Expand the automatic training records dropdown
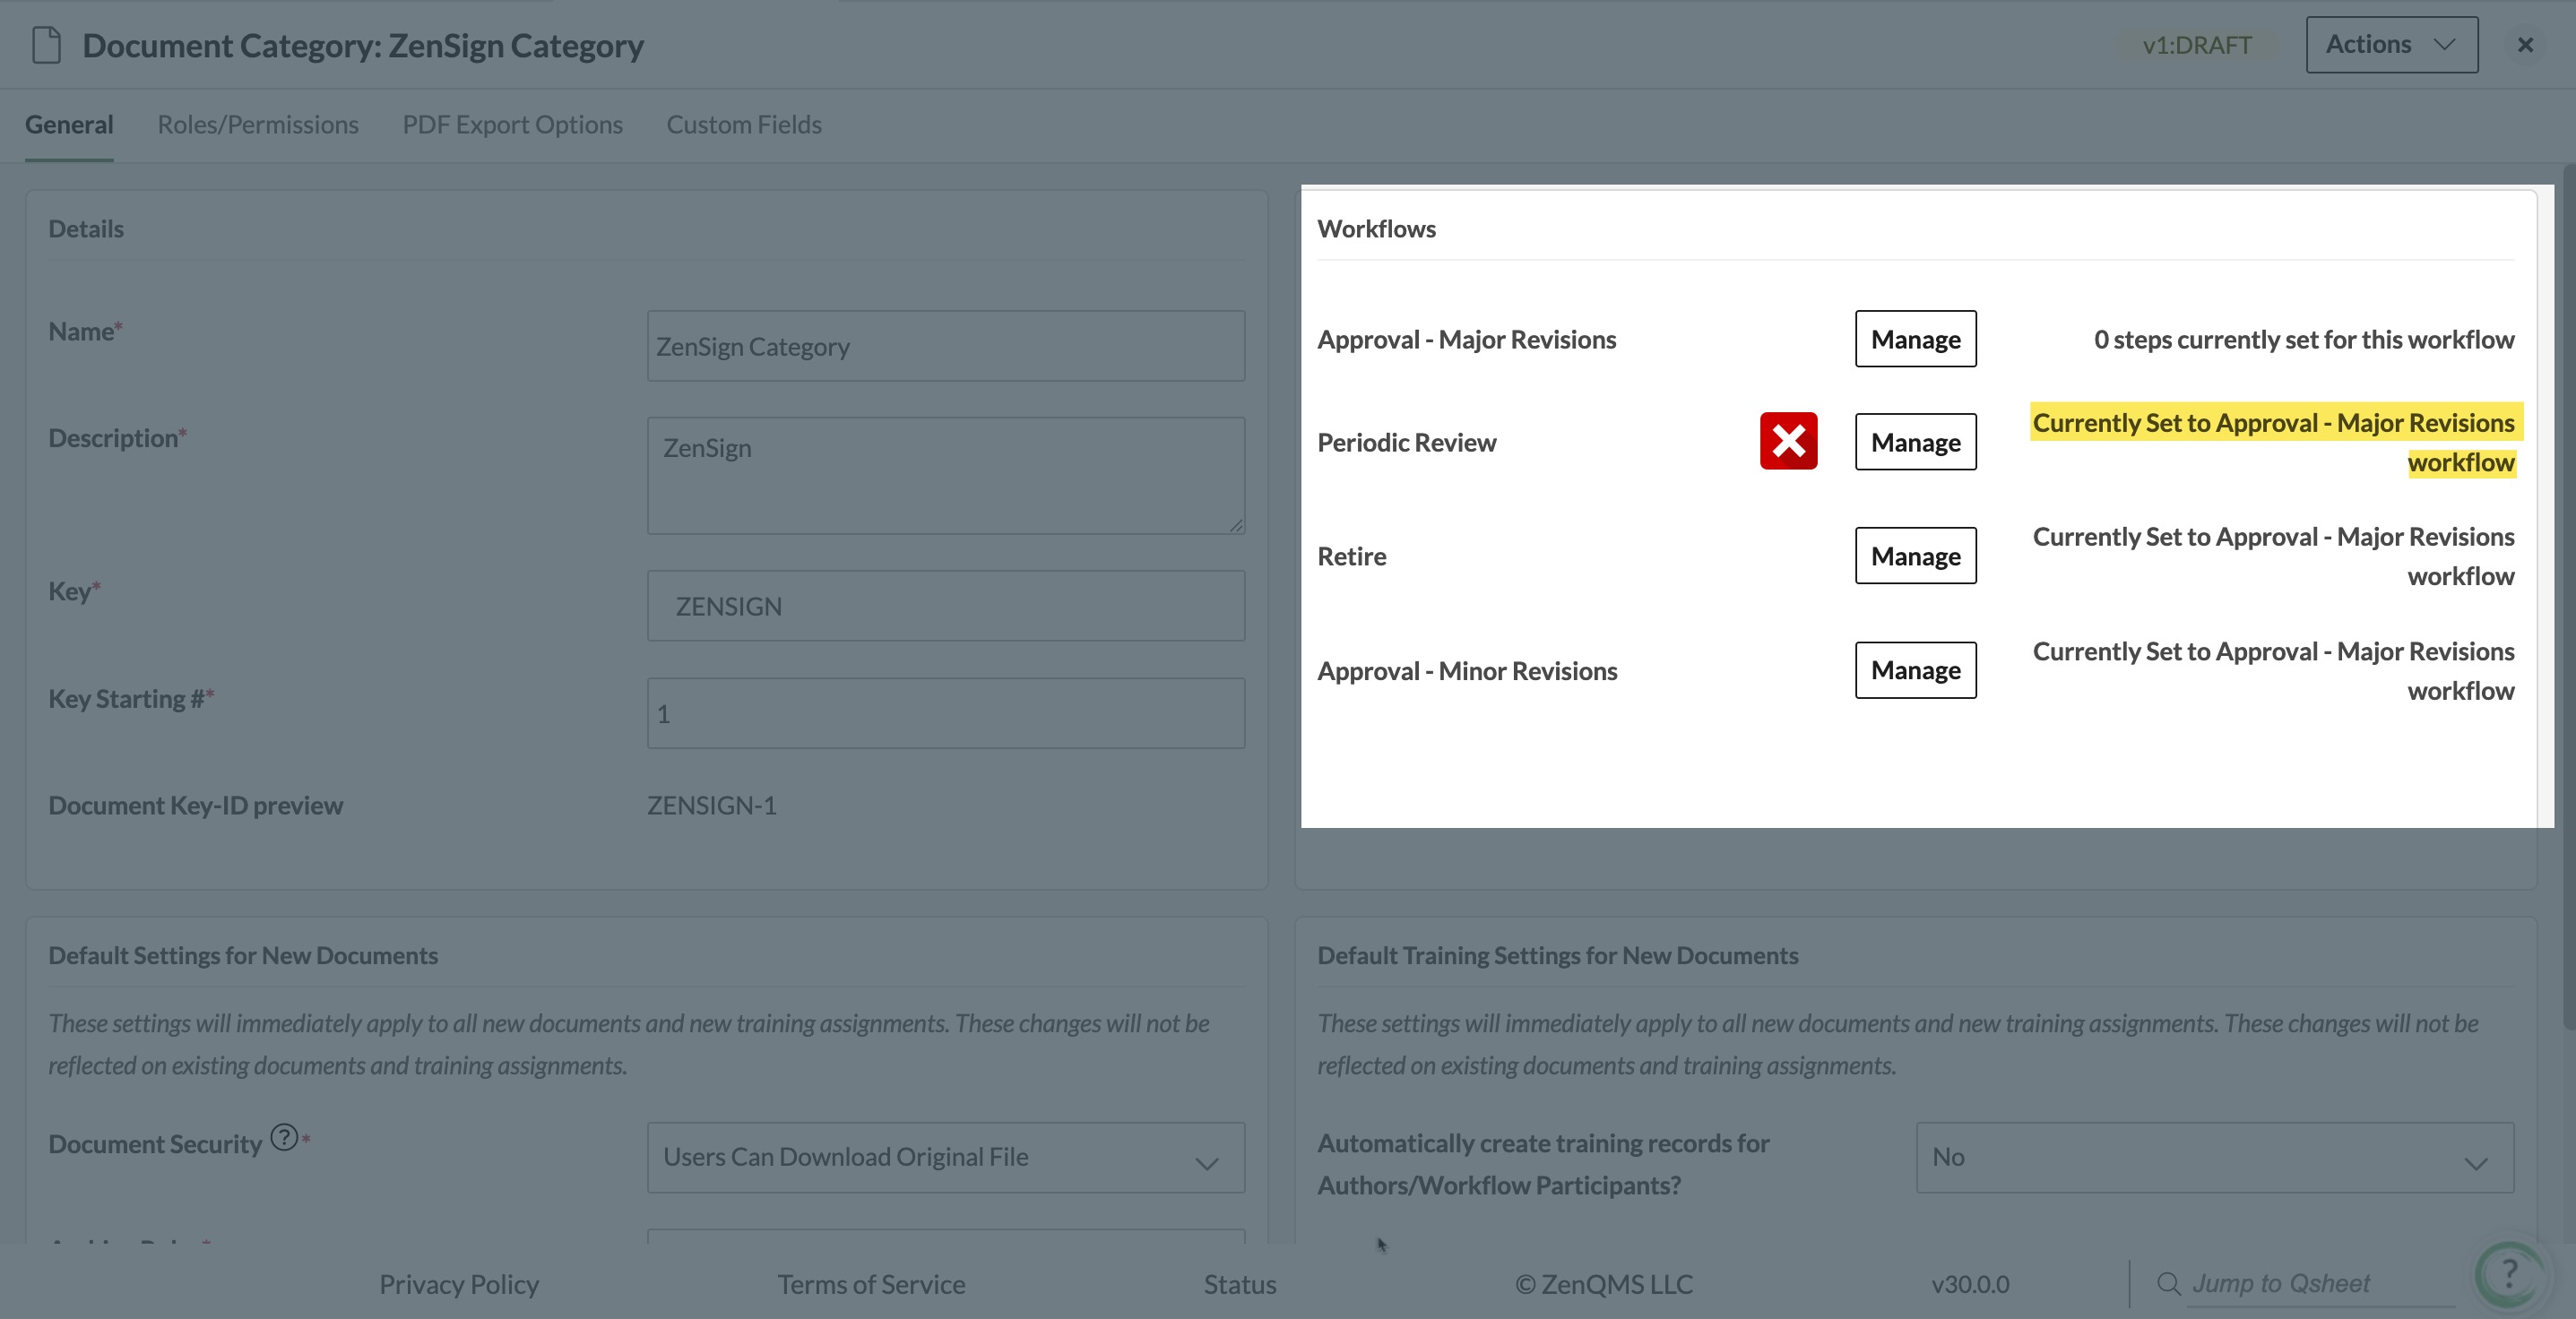This screenshot has width=2576, height=1319. click(x=2214, y=1157)
